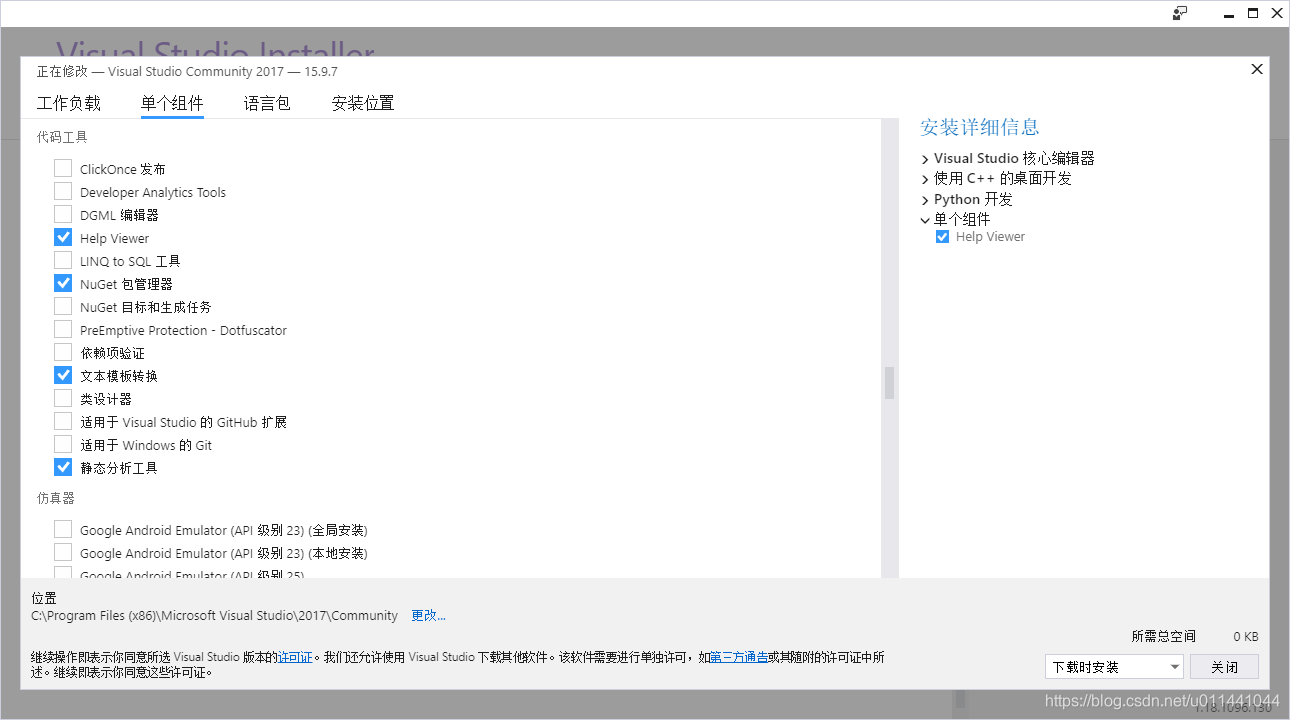Open the 语言包 tab
1290x720 pixels.
(x=267, y=103)
